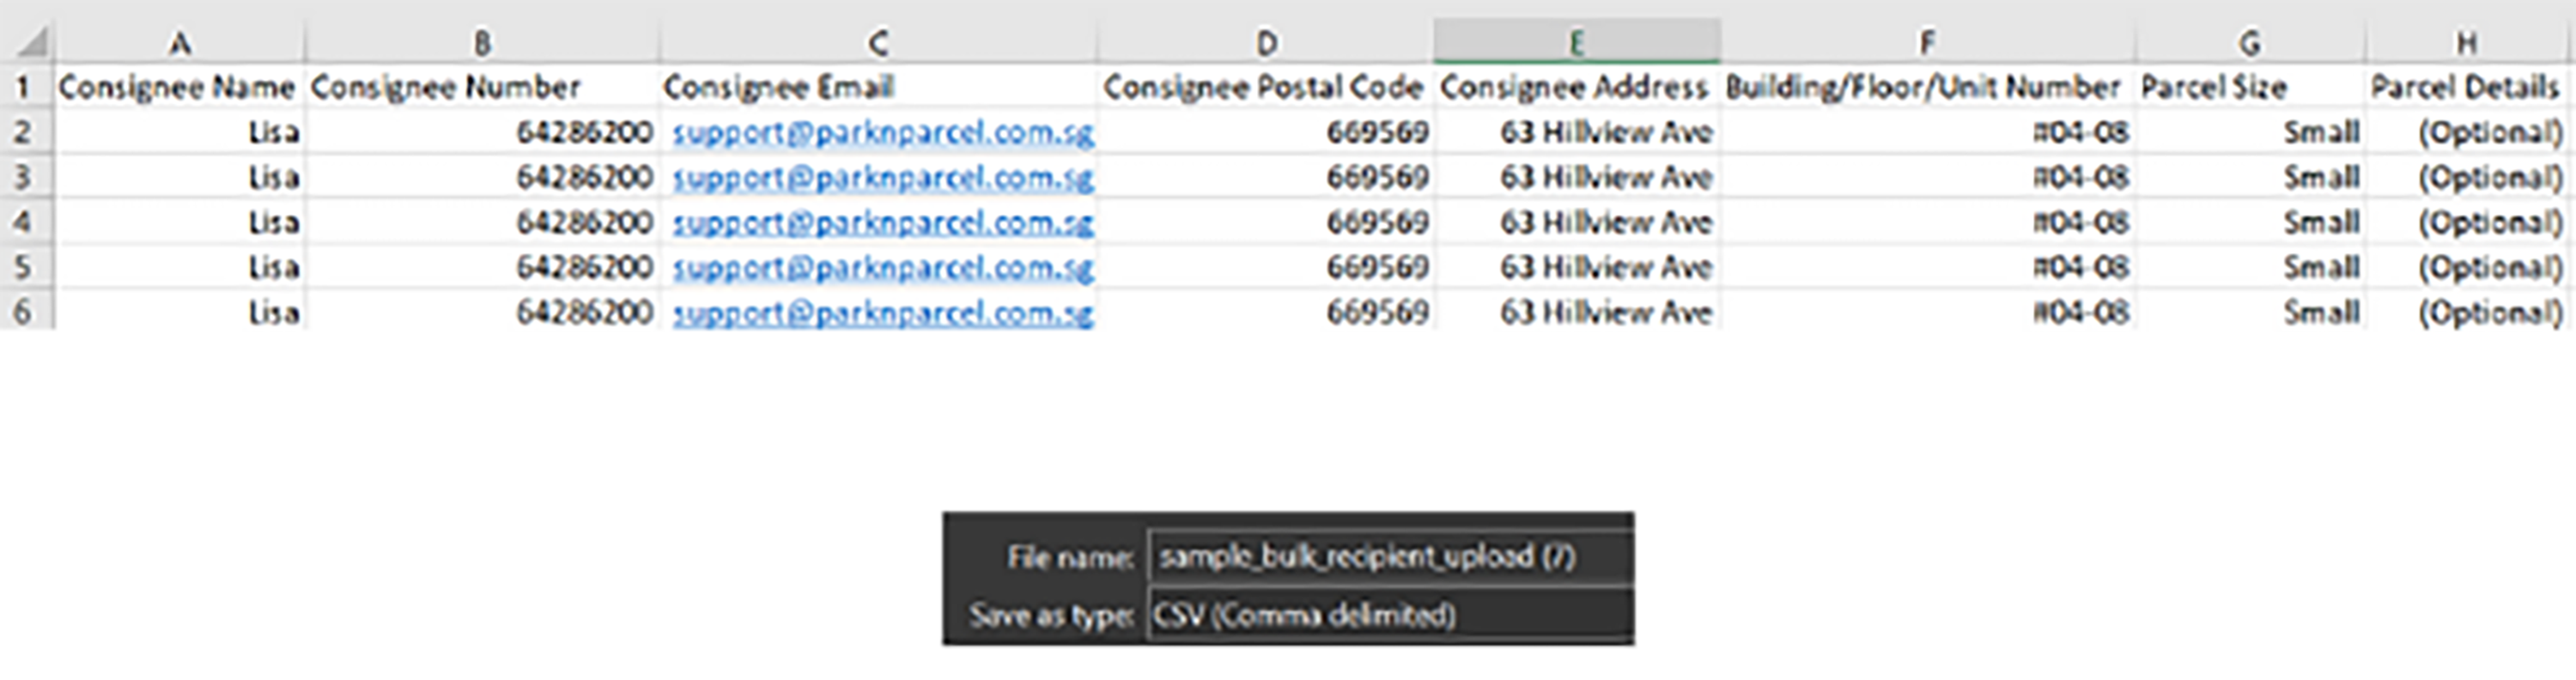2576x680 pixels.
Task: Click the File name input field
Action: [x=1388, y=557]
